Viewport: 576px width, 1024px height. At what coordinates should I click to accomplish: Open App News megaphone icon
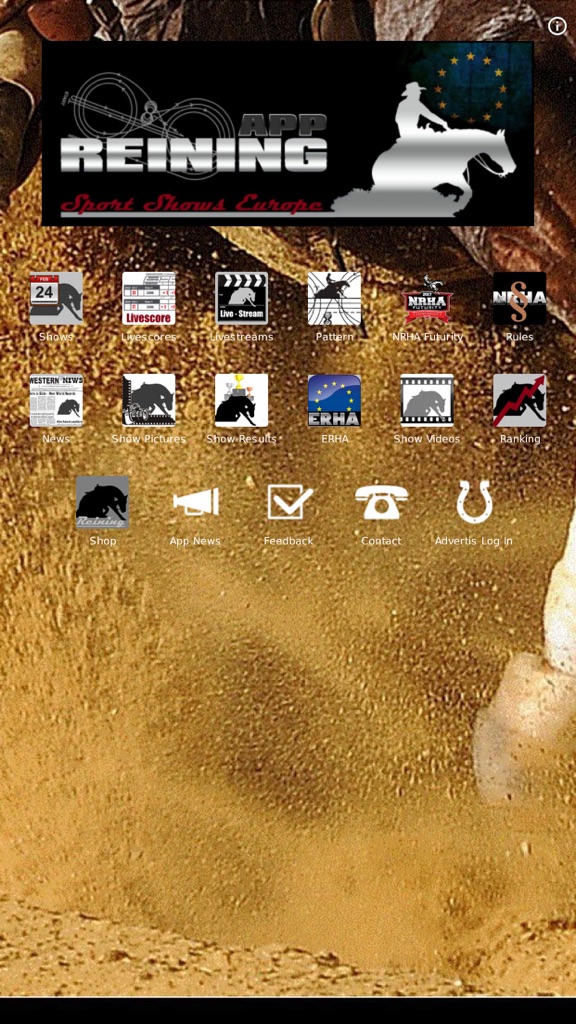point(195,502)
